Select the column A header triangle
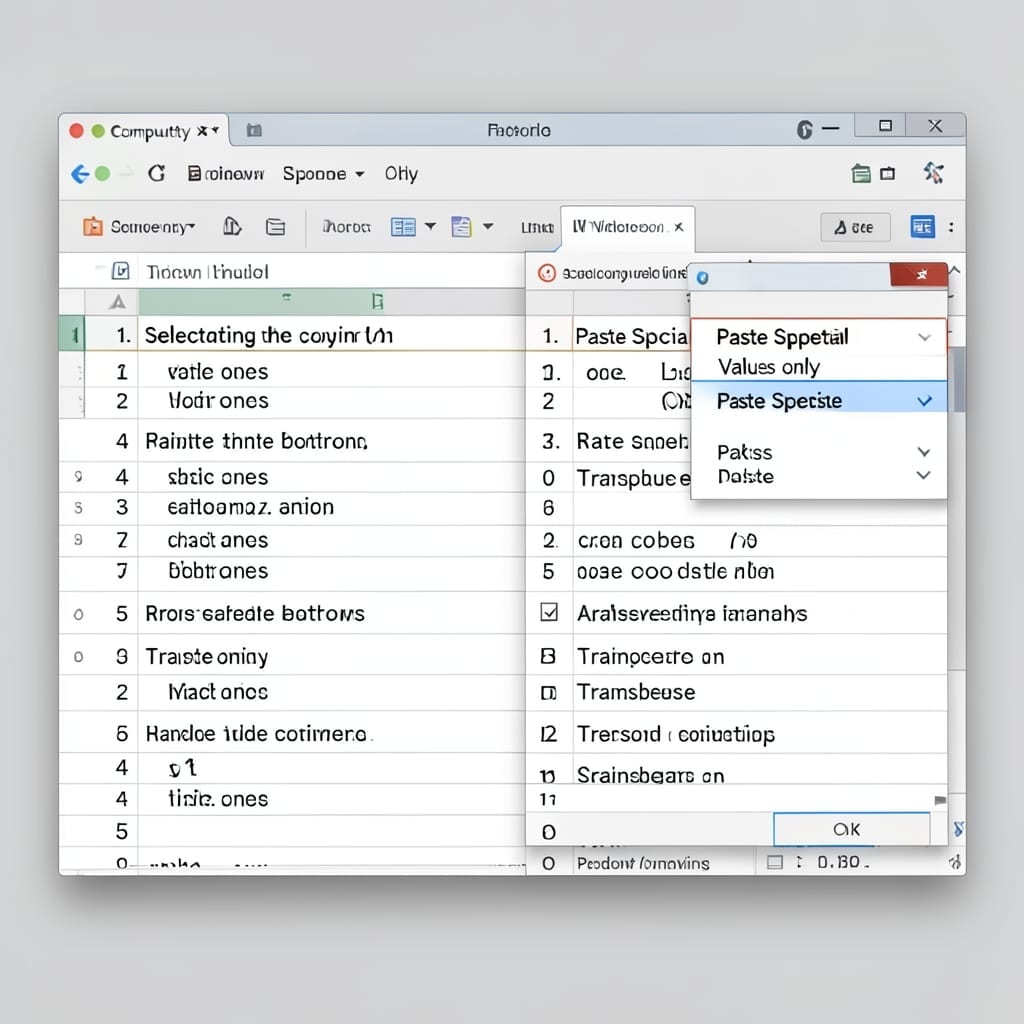The width and height of the screenshot is (1024, 1024). (118, 302)
